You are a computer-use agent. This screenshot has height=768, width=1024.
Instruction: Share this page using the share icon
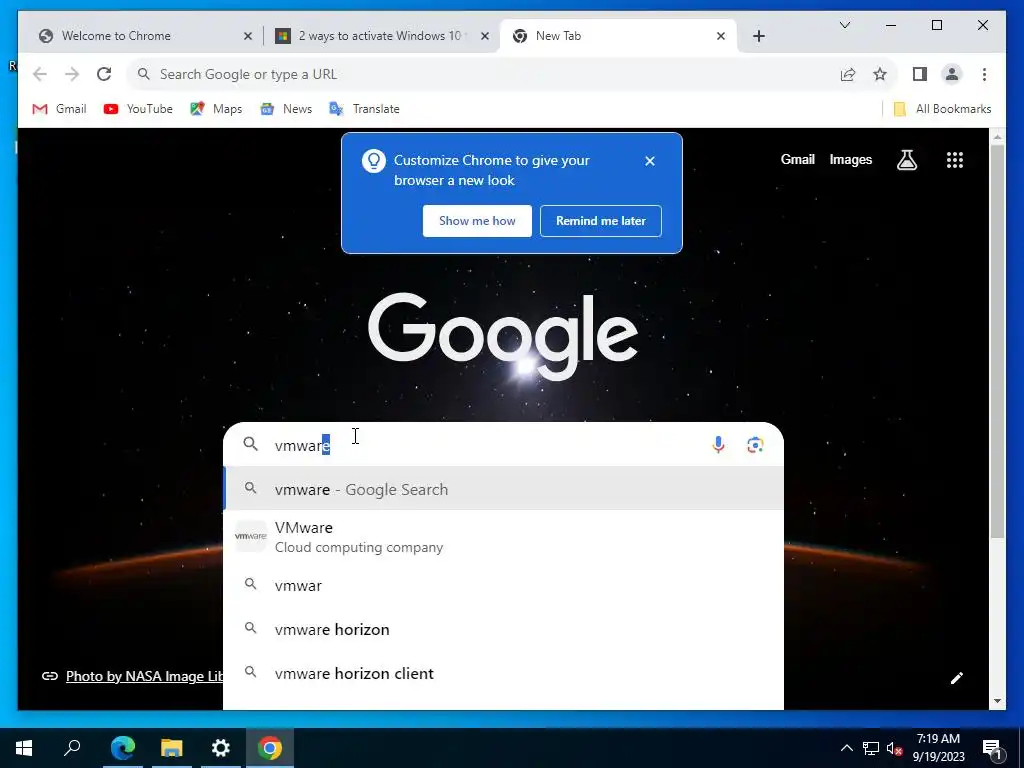(848, 74)
